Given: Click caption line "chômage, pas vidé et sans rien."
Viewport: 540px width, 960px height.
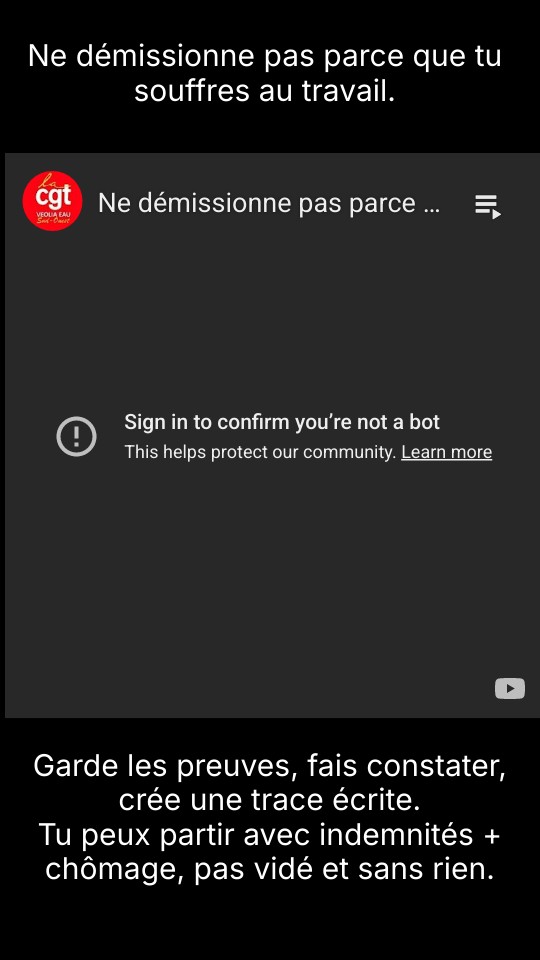Looking at the screenshot, I should point(269,870).
